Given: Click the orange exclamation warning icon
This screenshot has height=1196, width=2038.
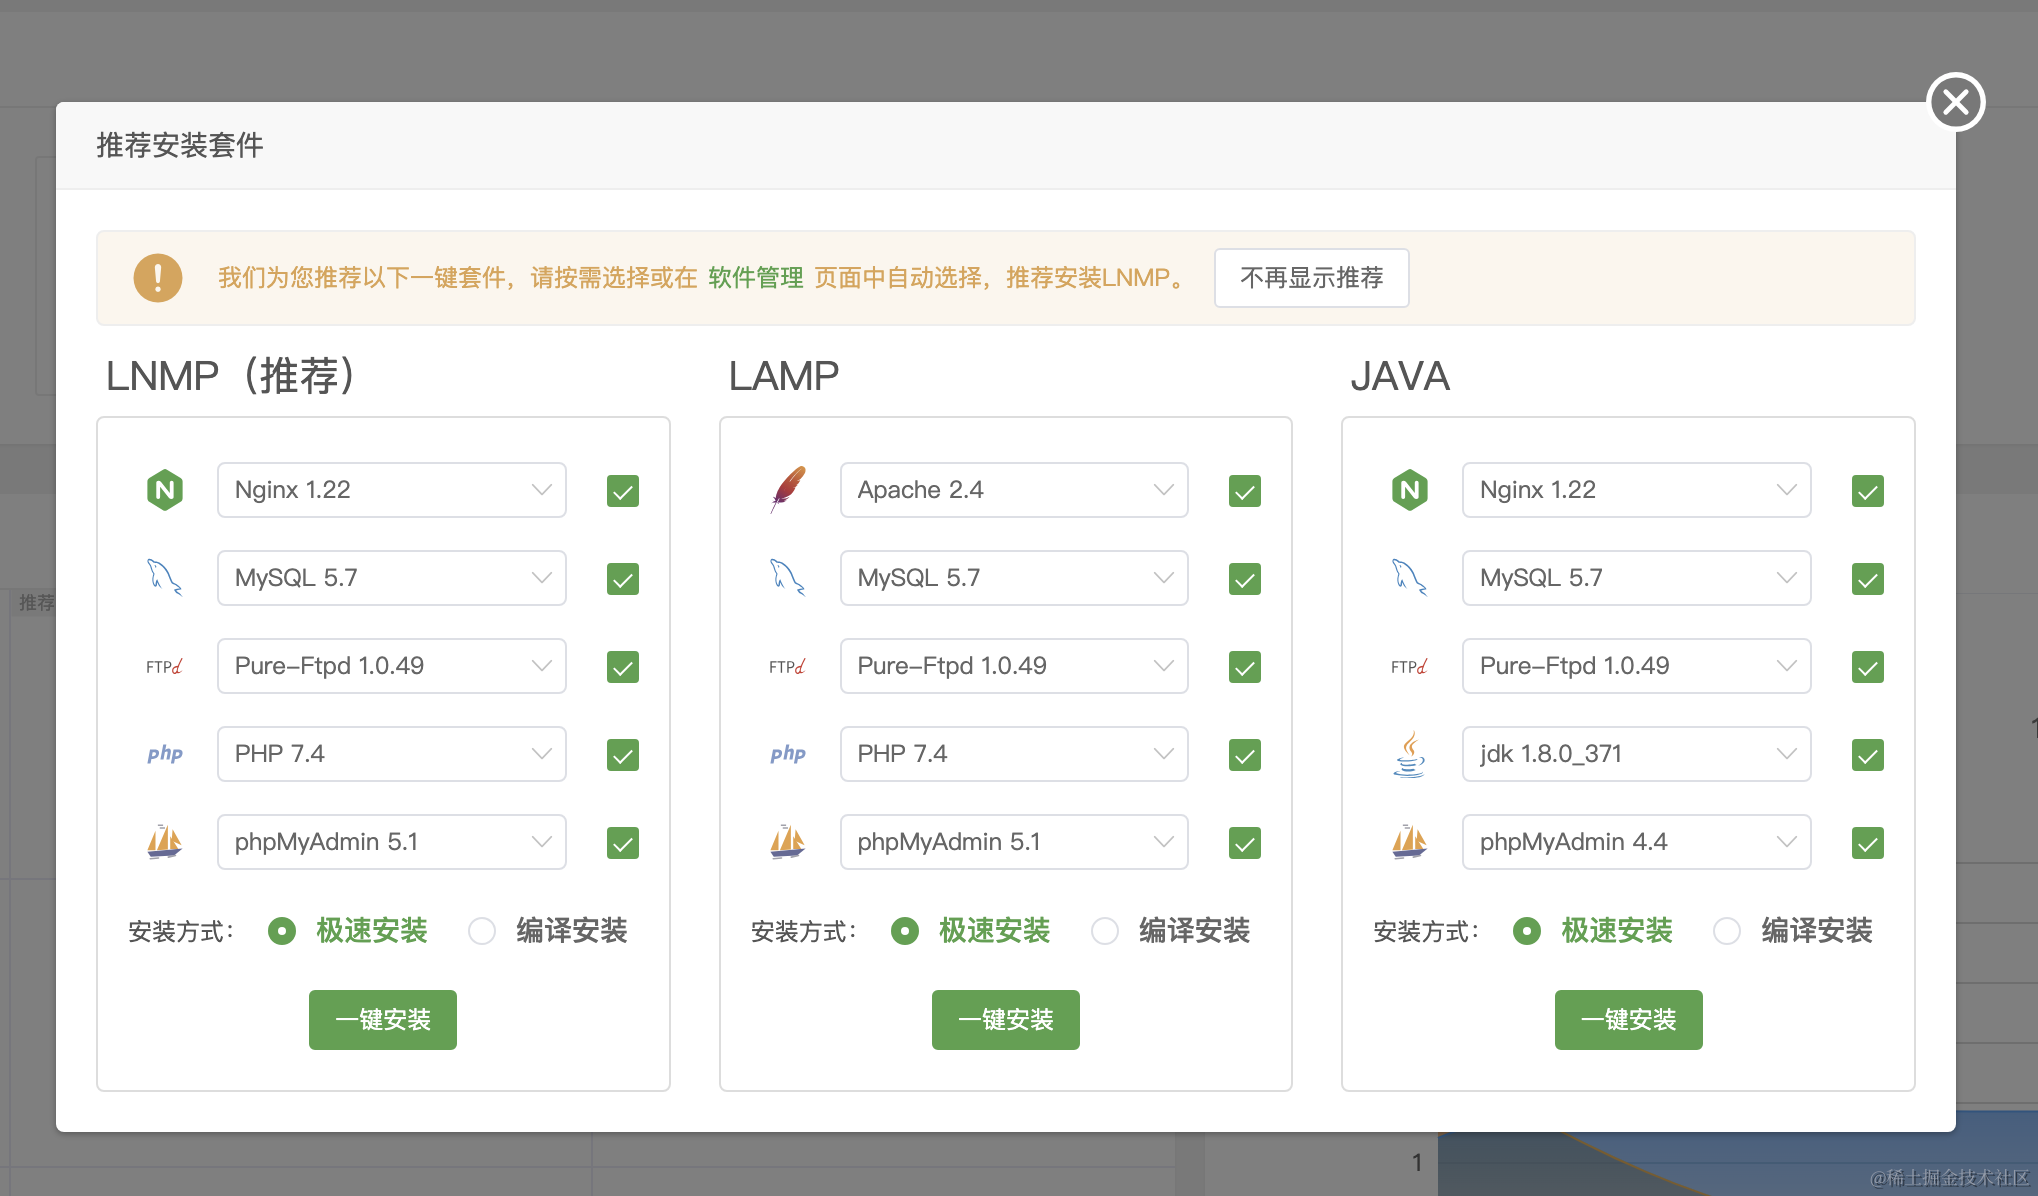Looking at the screenshot, I should 158,277.
